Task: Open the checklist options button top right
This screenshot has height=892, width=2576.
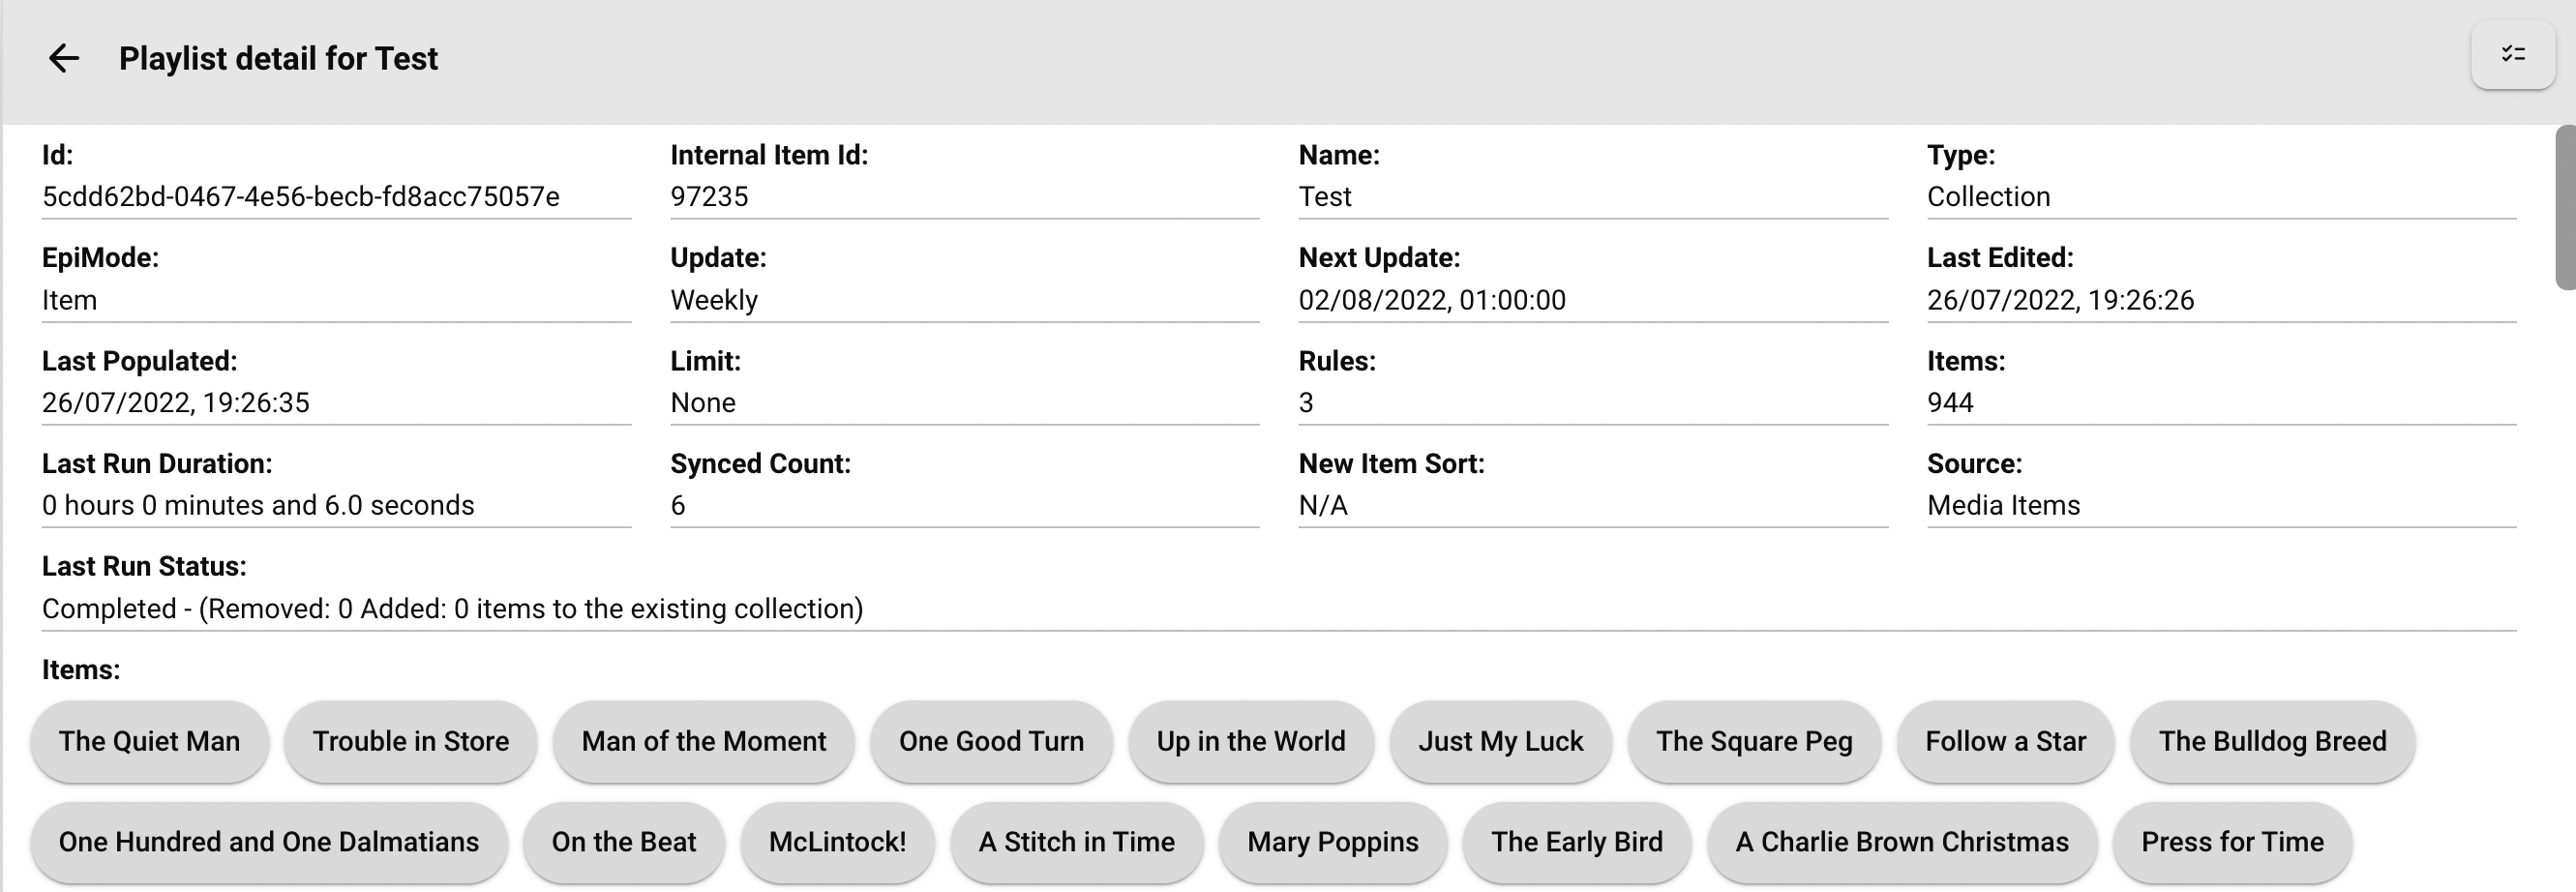Action: [2513, 54]
